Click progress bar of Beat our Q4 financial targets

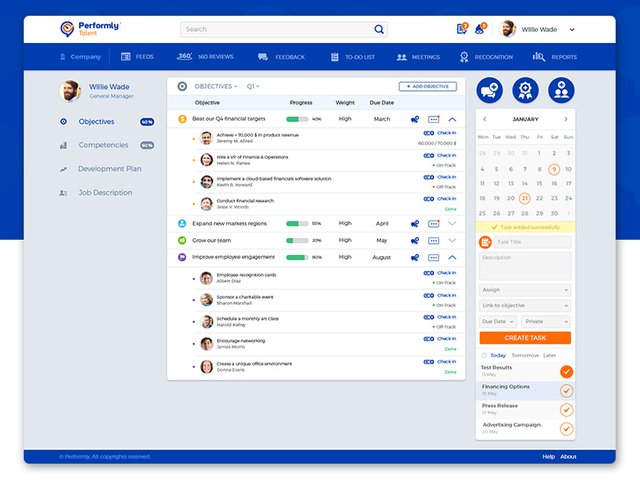[297, 119]
